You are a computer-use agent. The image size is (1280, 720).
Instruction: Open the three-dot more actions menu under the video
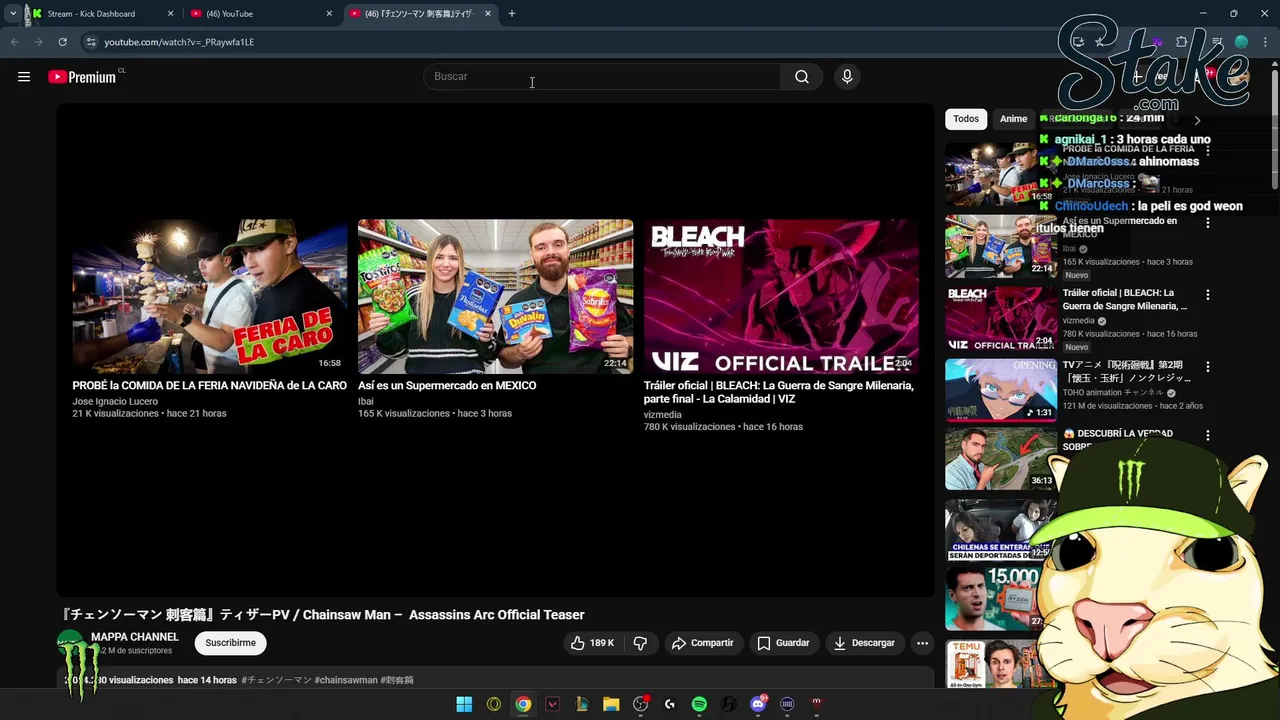point(923,643)
